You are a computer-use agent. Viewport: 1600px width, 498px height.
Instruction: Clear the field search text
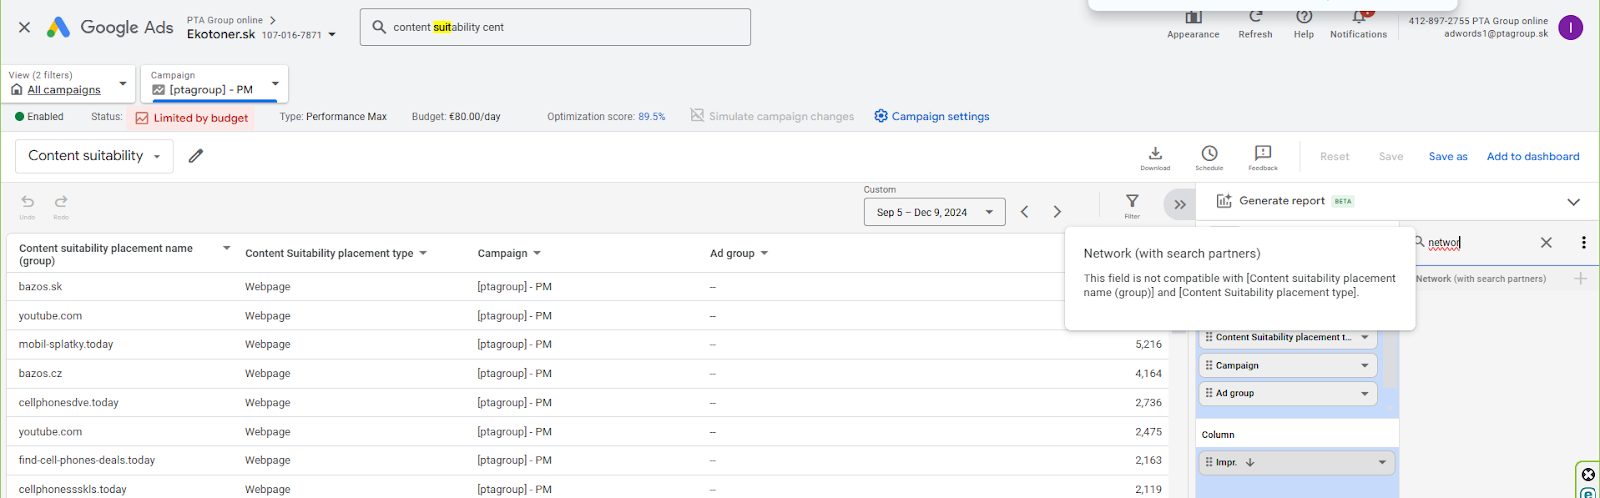coord(1546,243)
